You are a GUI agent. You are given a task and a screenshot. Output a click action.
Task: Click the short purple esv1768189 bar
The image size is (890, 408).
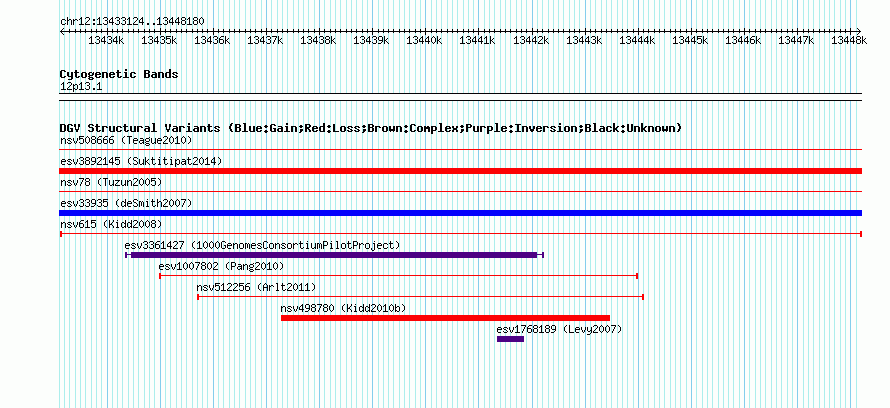click(x=510, y=339)
